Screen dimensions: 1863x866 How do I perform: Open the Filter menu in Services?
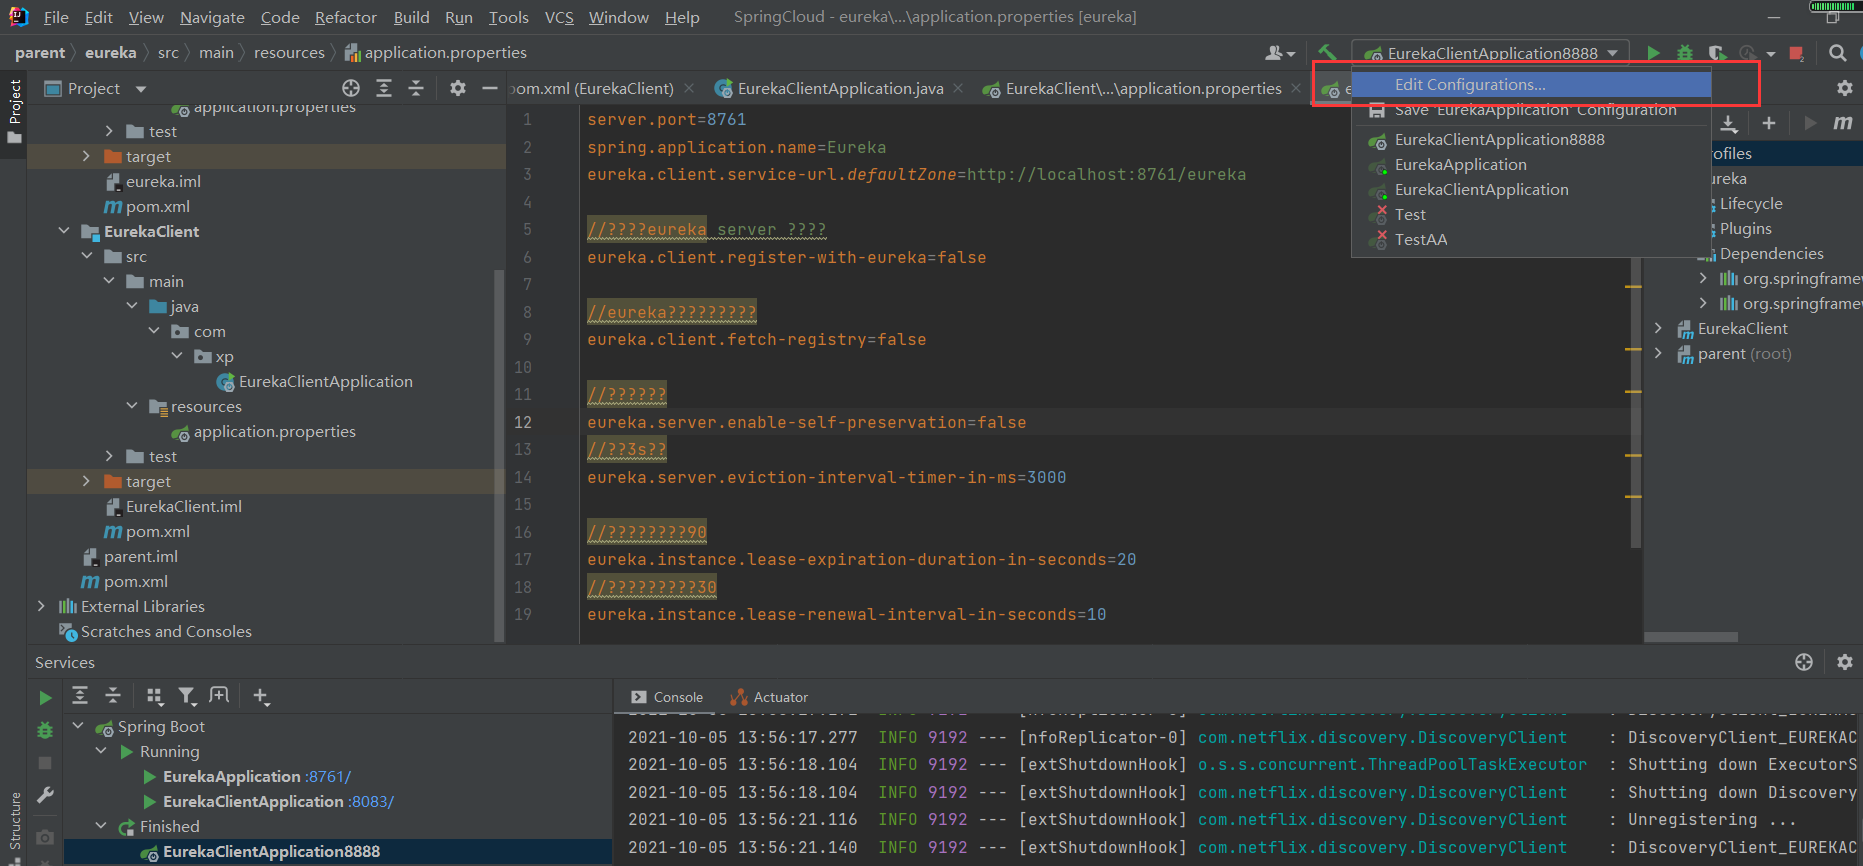187,695
